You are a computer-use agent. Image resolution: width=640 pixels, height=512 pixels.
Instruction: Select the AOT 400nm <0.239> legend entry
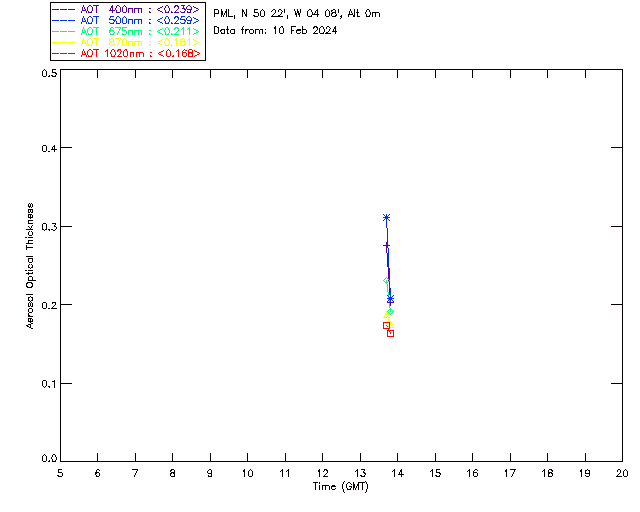pos(126,9)
